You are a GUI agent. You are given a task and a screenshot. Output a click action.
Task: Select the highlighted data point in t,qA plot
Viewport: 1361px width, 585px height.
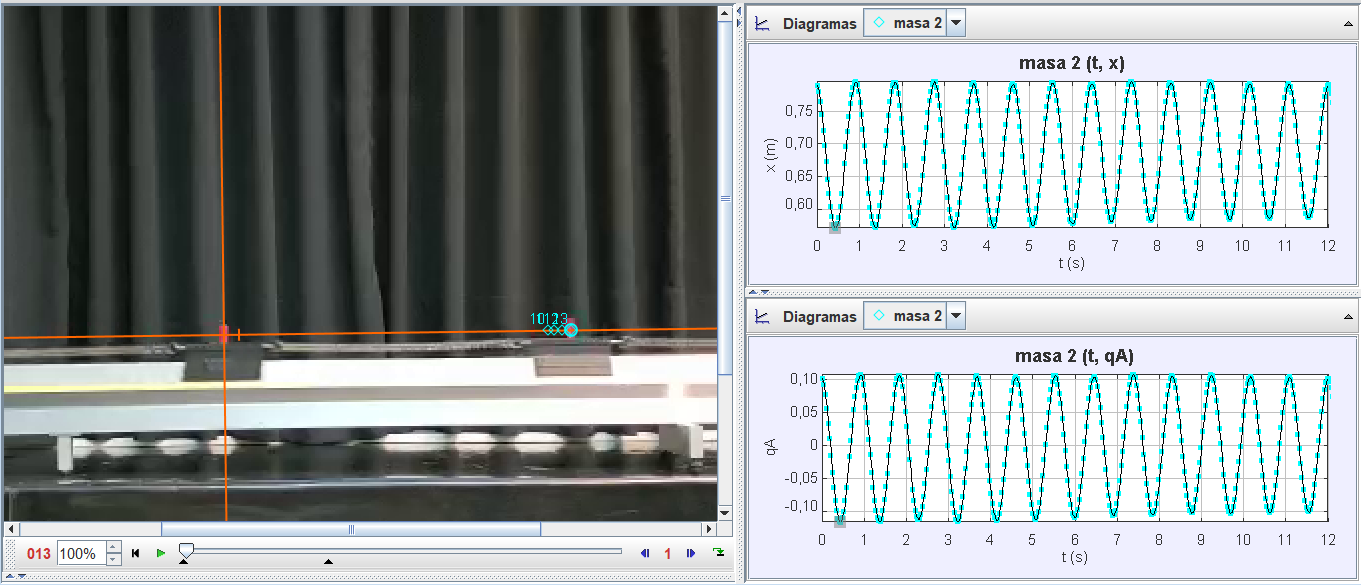click(840, 521)
